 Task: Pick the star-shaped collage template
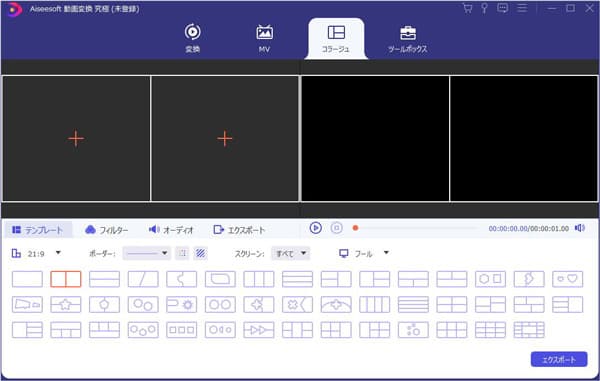(x=66, y=305)
